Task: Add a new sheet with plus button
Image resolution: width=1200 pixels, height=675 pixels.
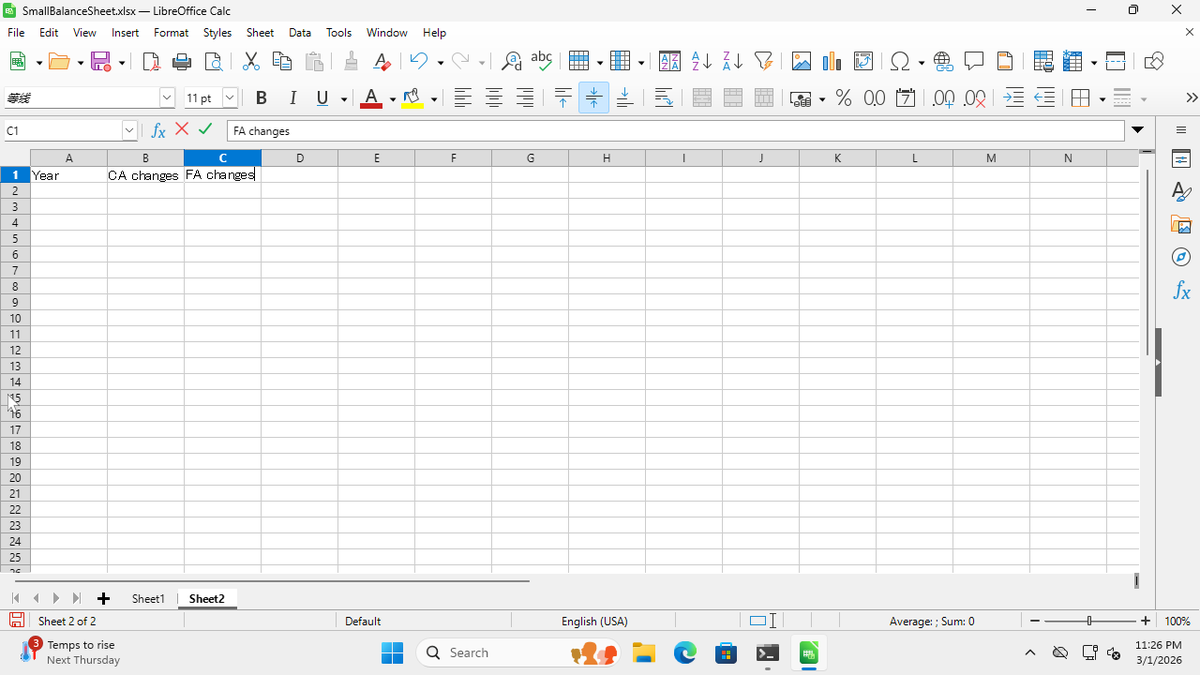Action: click(103, 598)
